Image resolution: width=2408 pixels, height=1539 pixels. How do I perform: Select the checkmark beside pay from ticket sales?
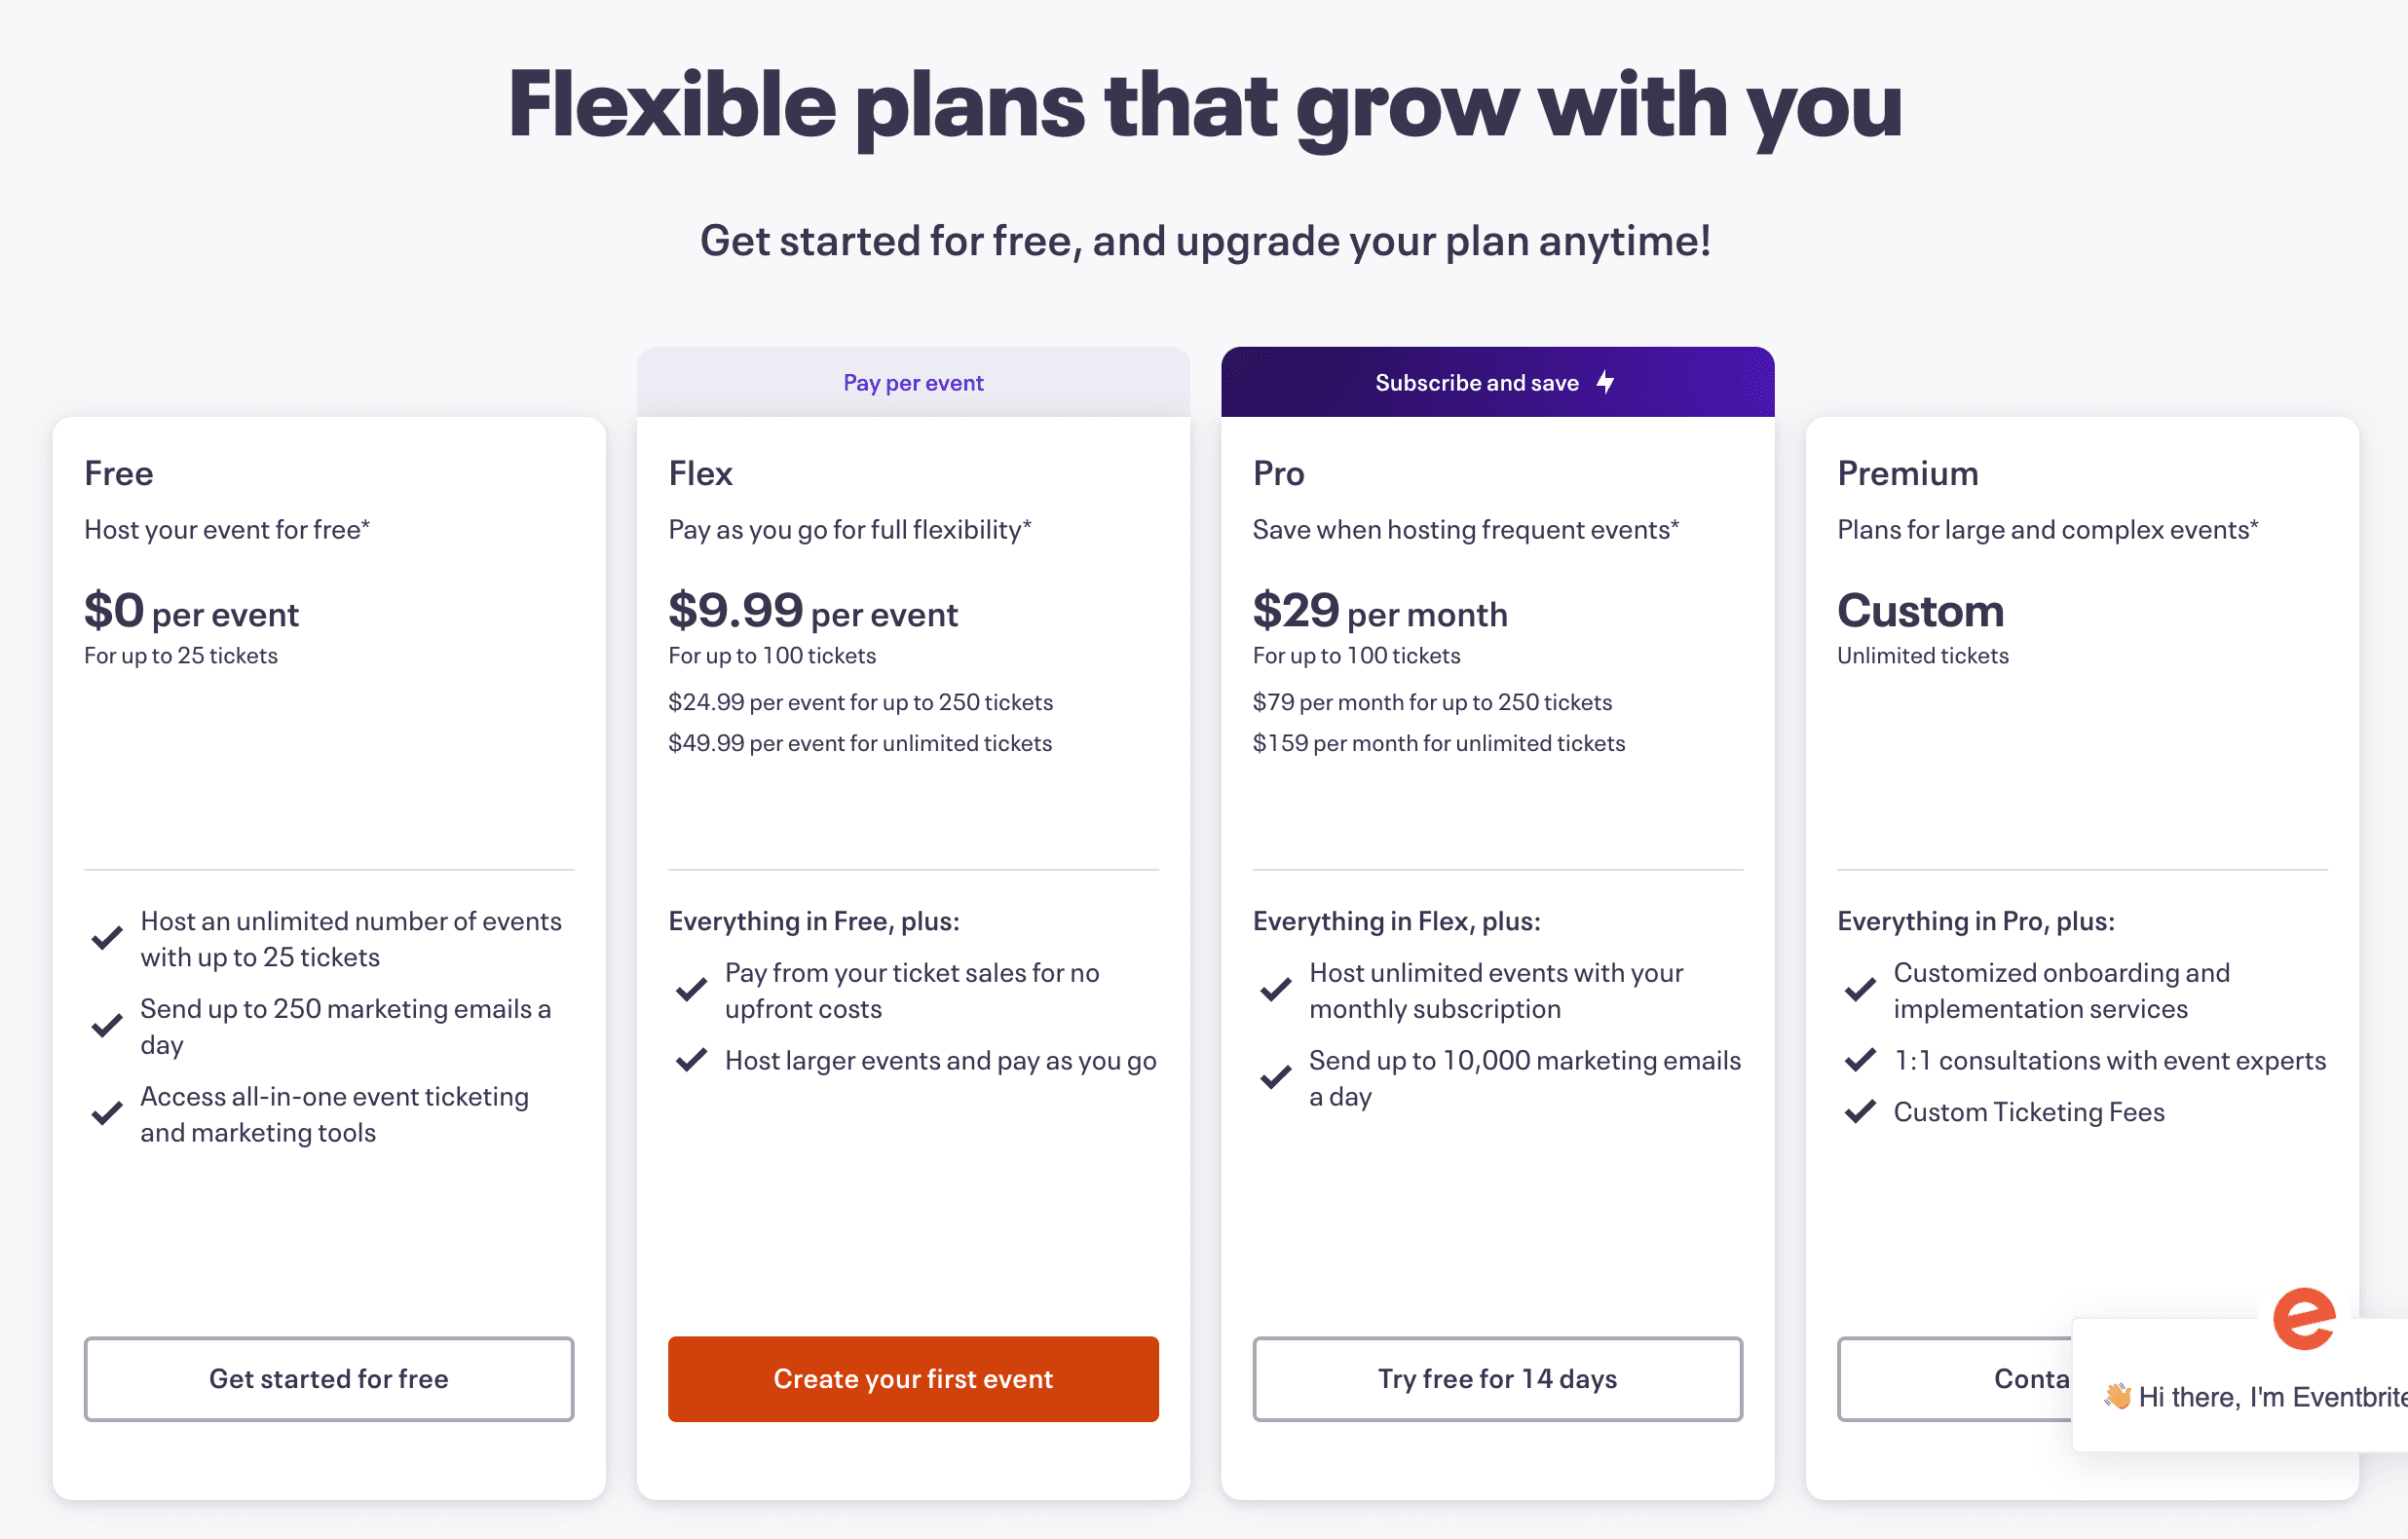(x=691, y=988)
